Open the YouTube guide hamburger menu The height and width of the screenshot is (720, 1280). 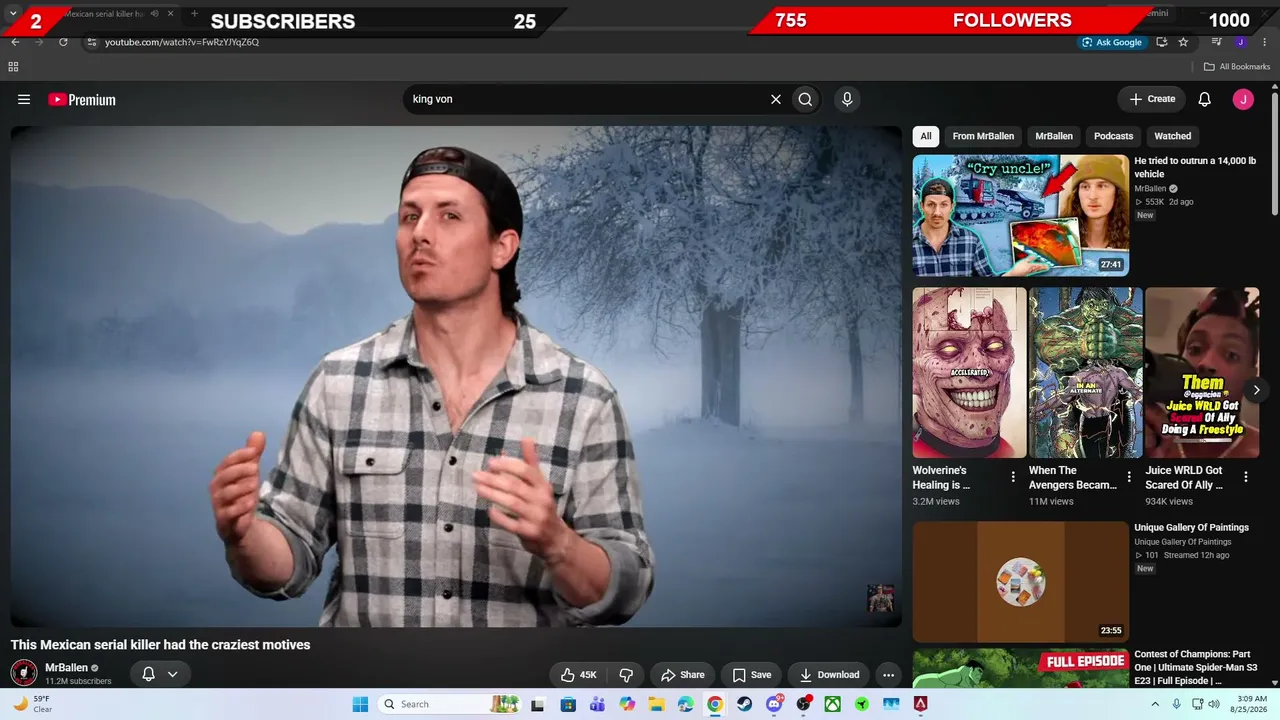24,99
